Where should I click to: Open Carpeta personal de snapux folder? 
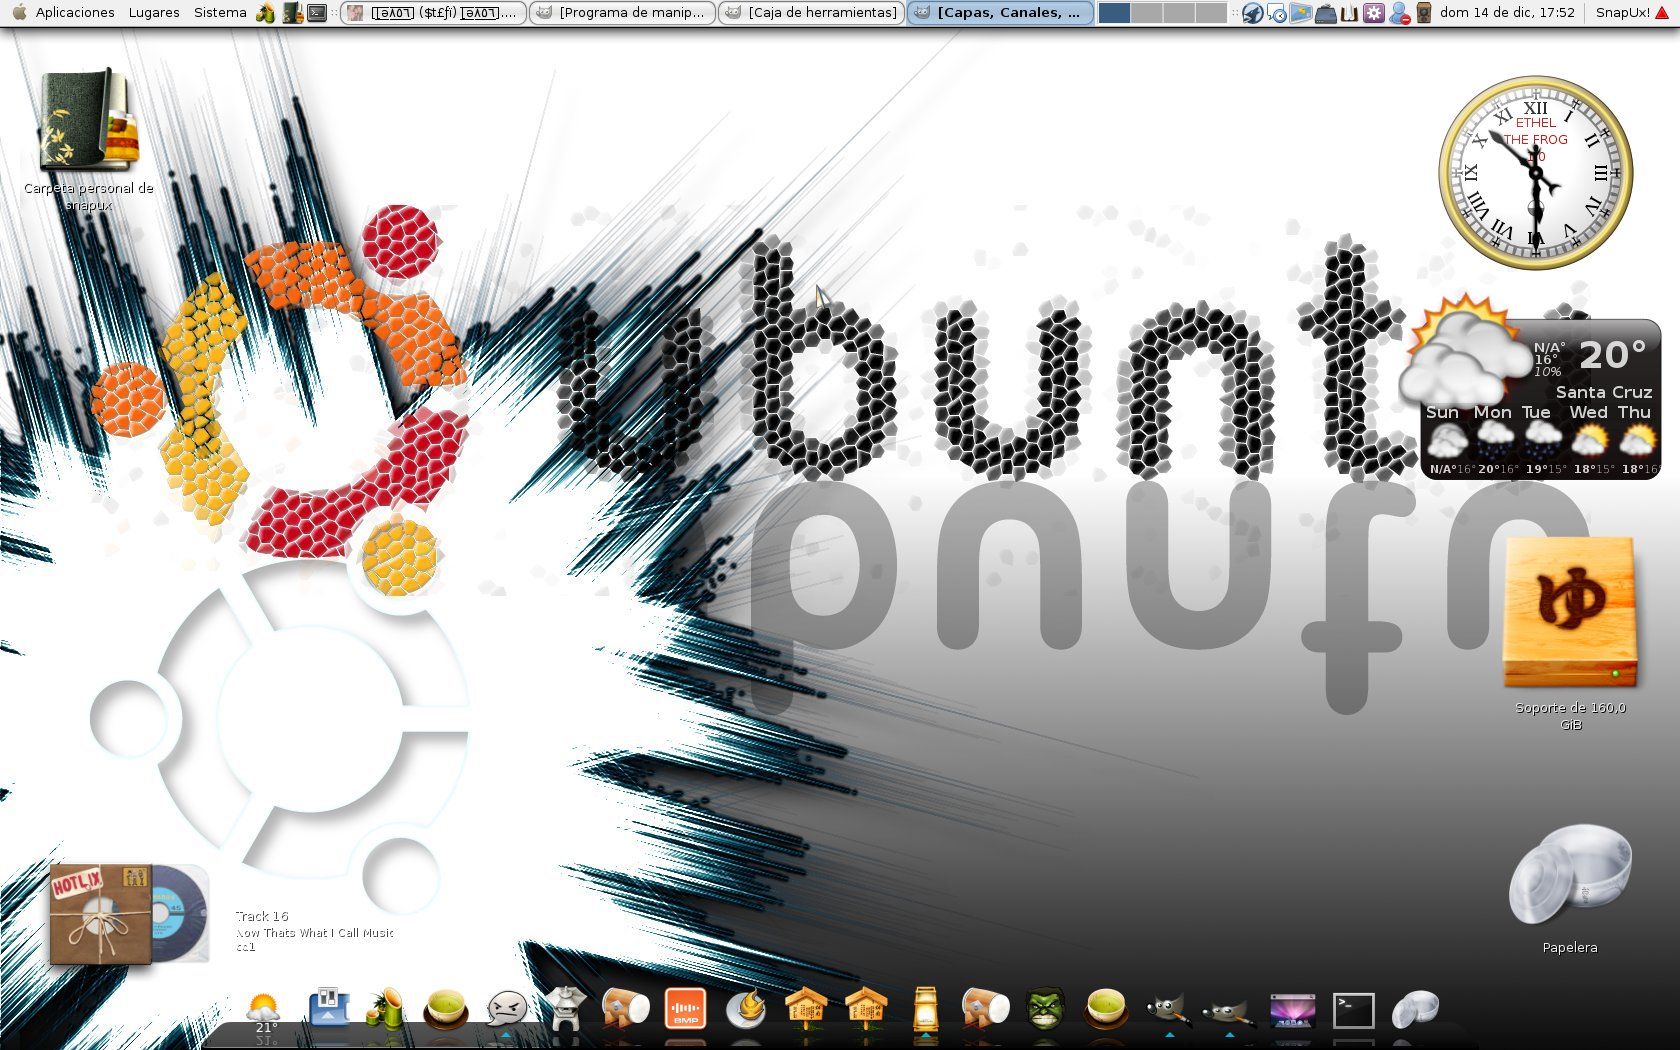point(88,140)
